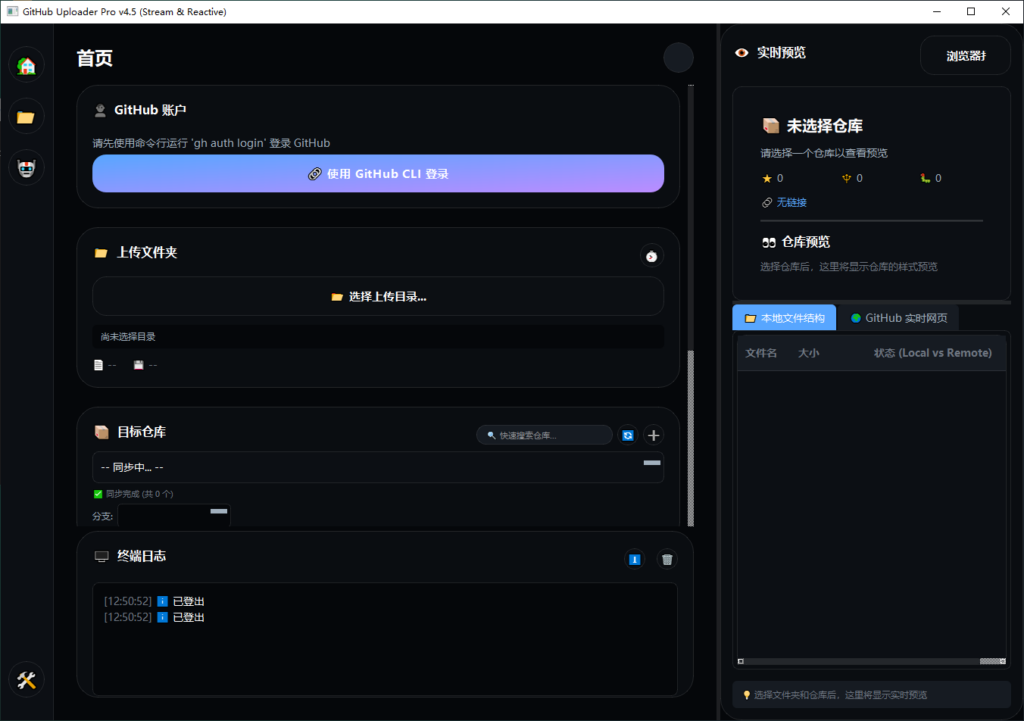
Task: Choose upload directory button
Action: (378, 296)
